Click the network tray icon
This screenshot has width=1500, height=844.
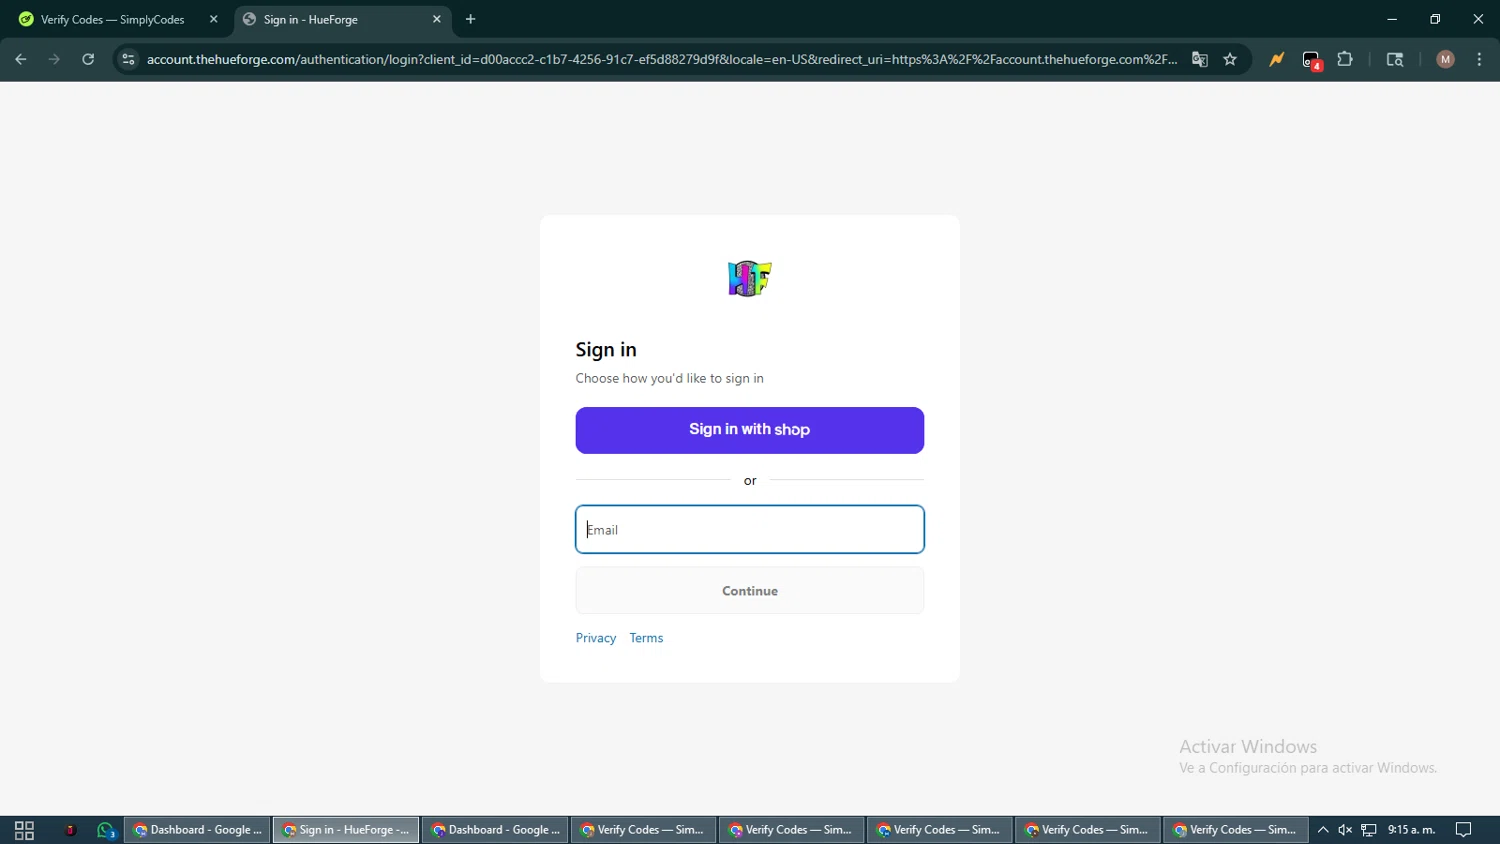pos(1369,830)
